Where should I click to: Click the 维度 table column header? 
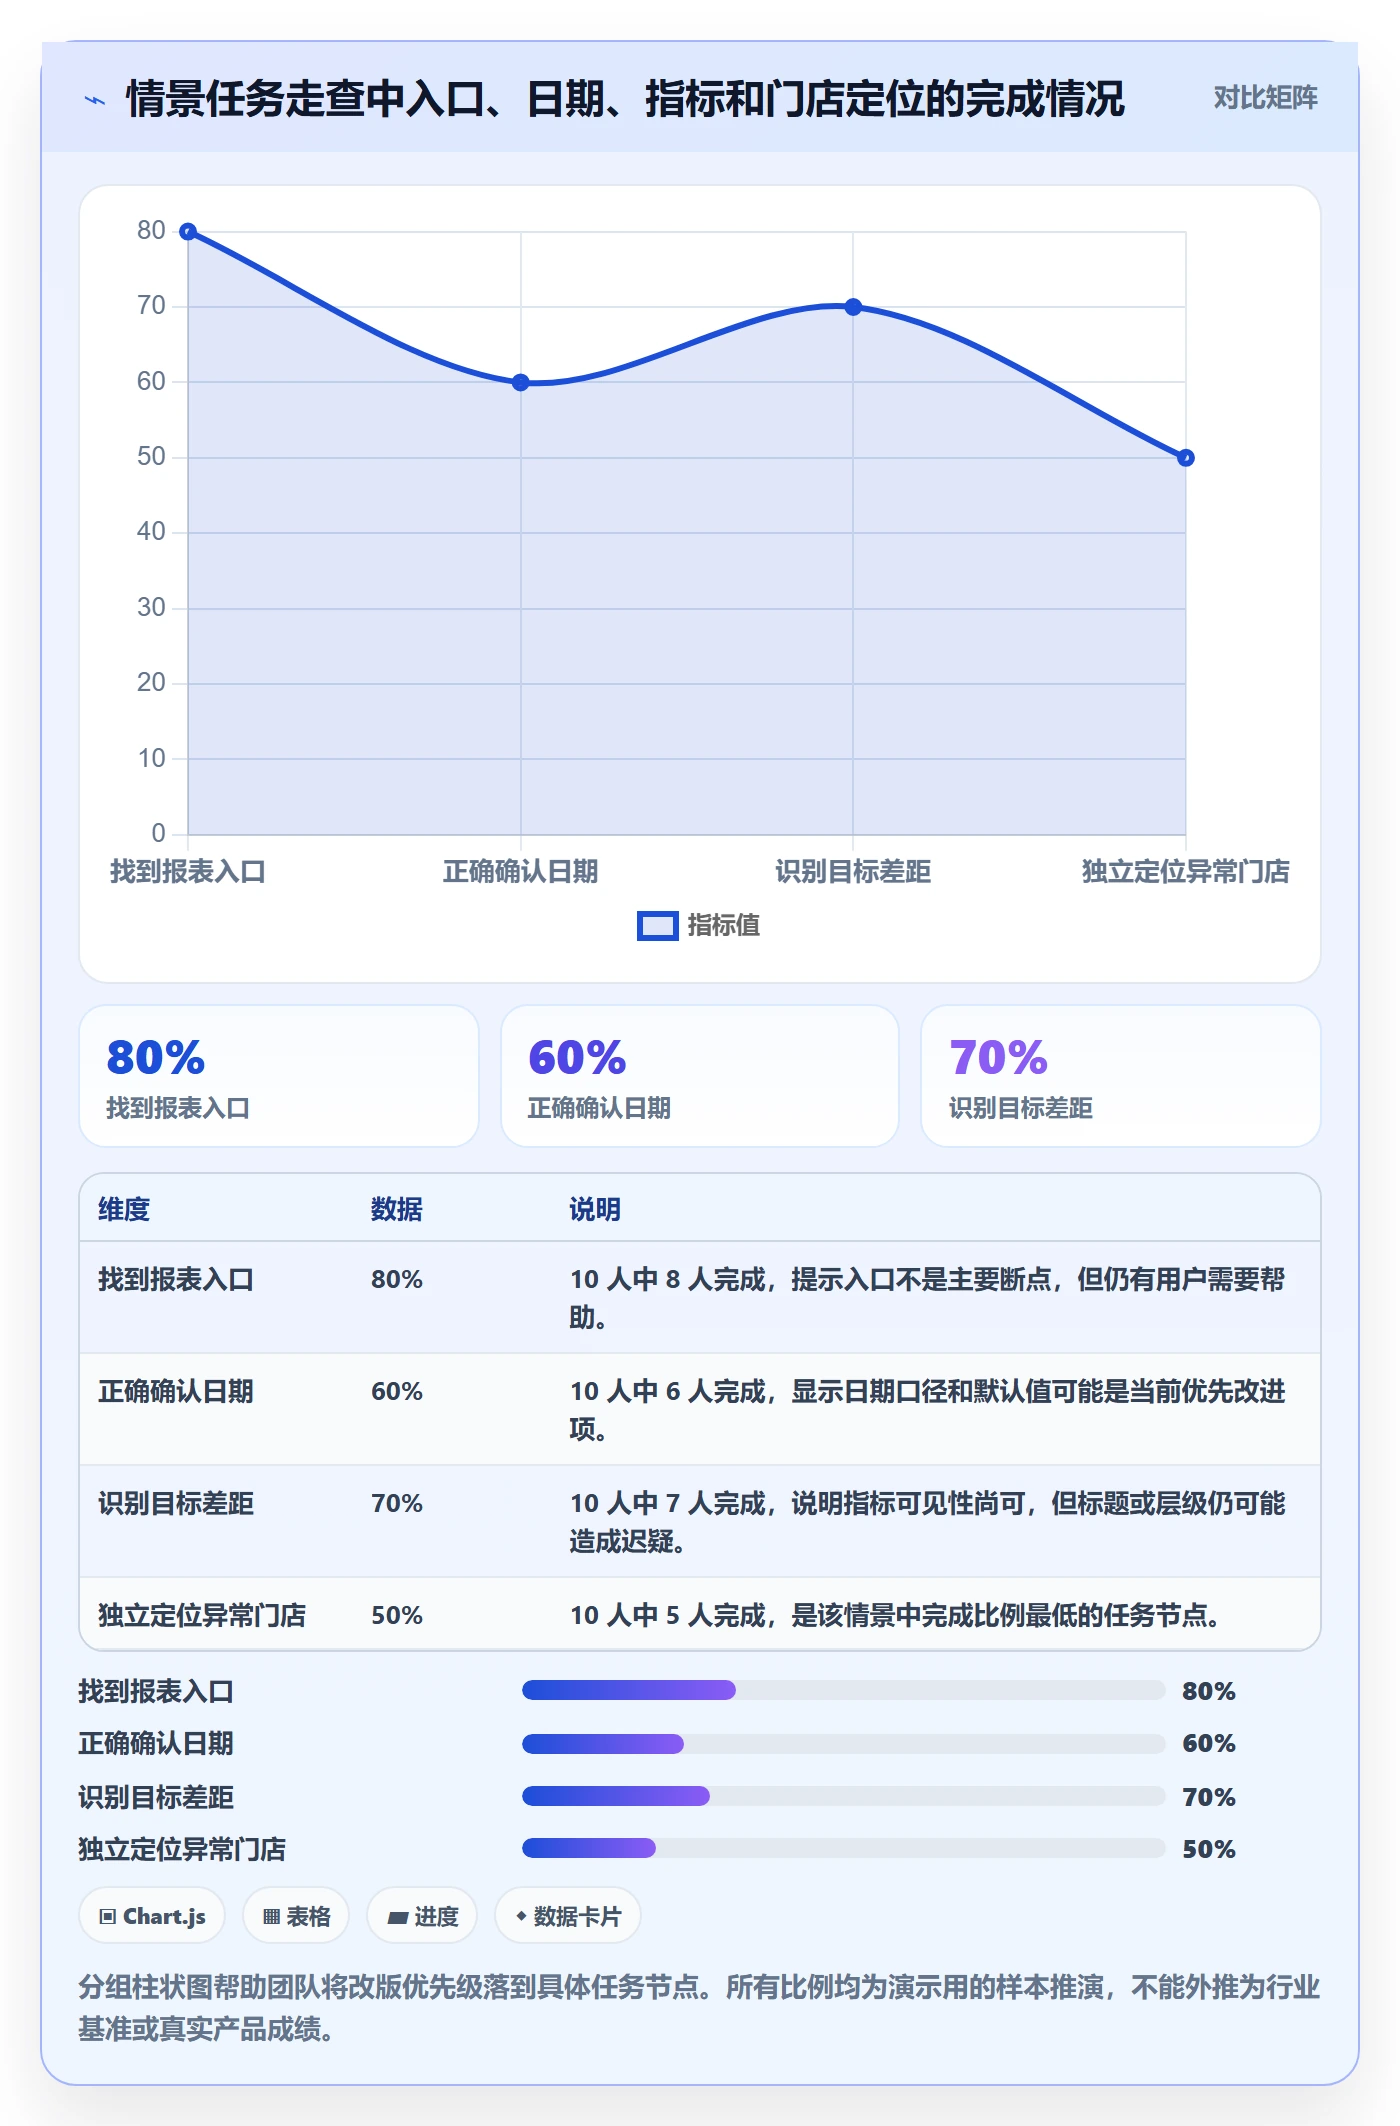[x=124, y=1209]
